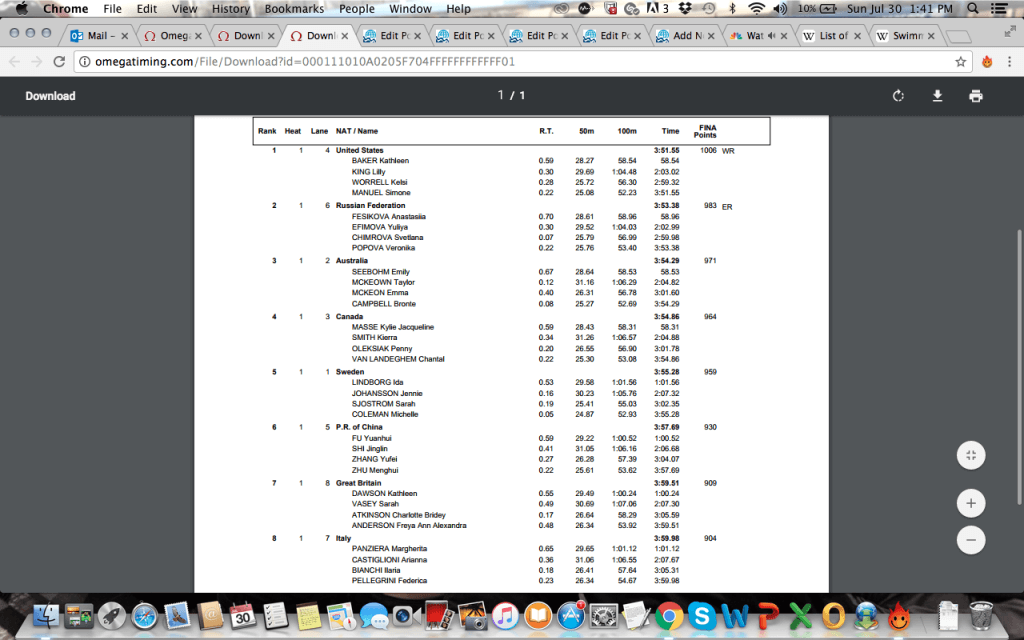Toggle Bluetooth from the menu bar
Screen dimensions: 1024x640
coord(733,9)
